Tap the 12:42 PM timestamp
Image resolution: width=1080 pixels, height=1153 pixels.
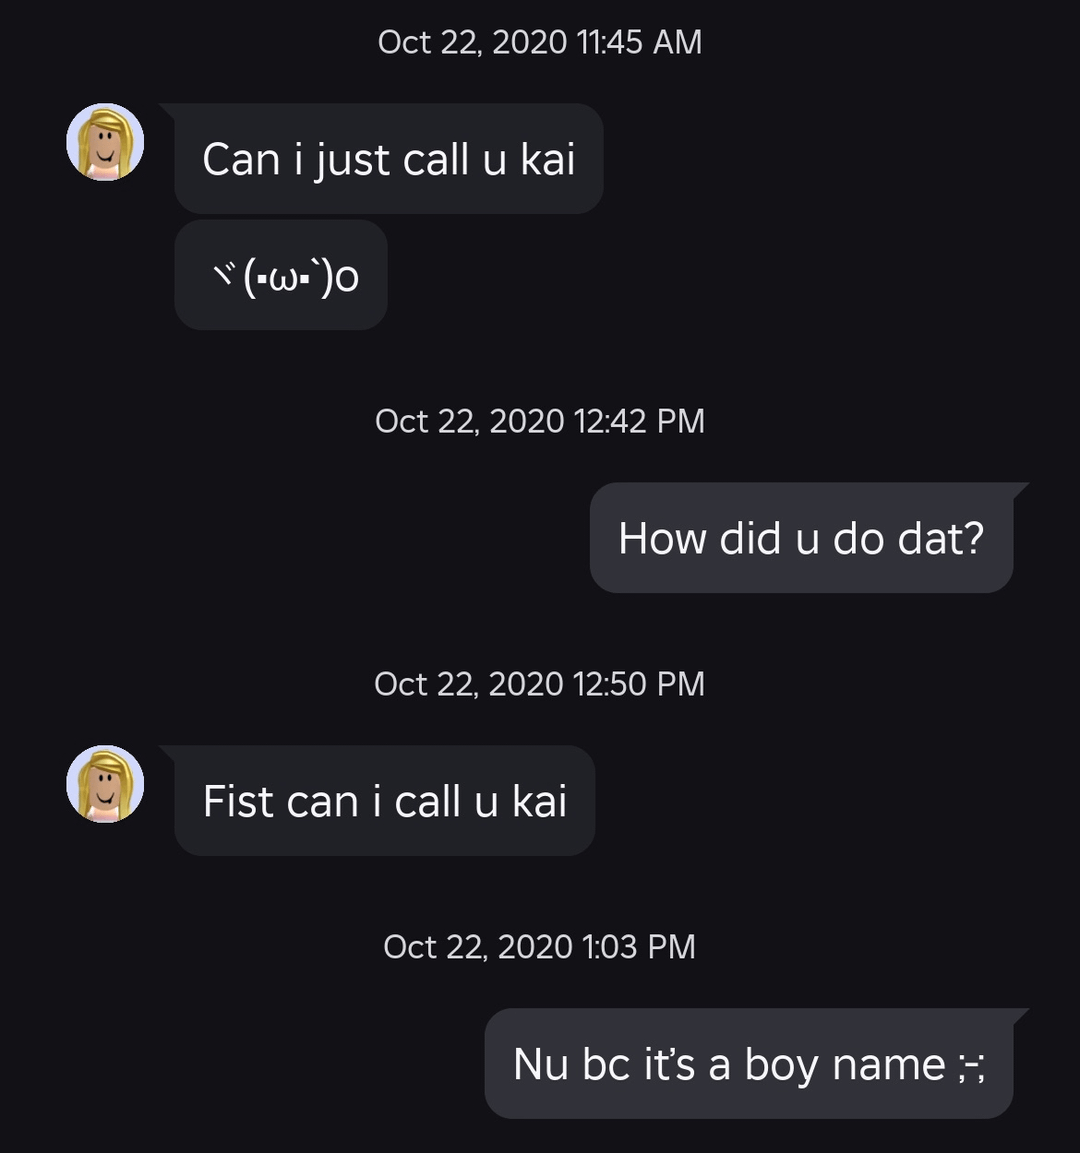(x=540, y=421)
